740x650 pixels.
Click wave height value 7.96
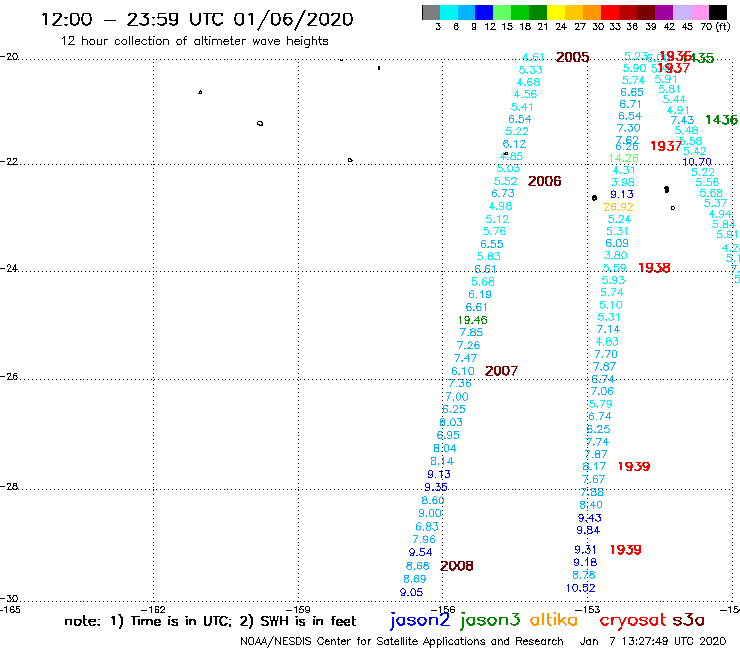point(424,539)
